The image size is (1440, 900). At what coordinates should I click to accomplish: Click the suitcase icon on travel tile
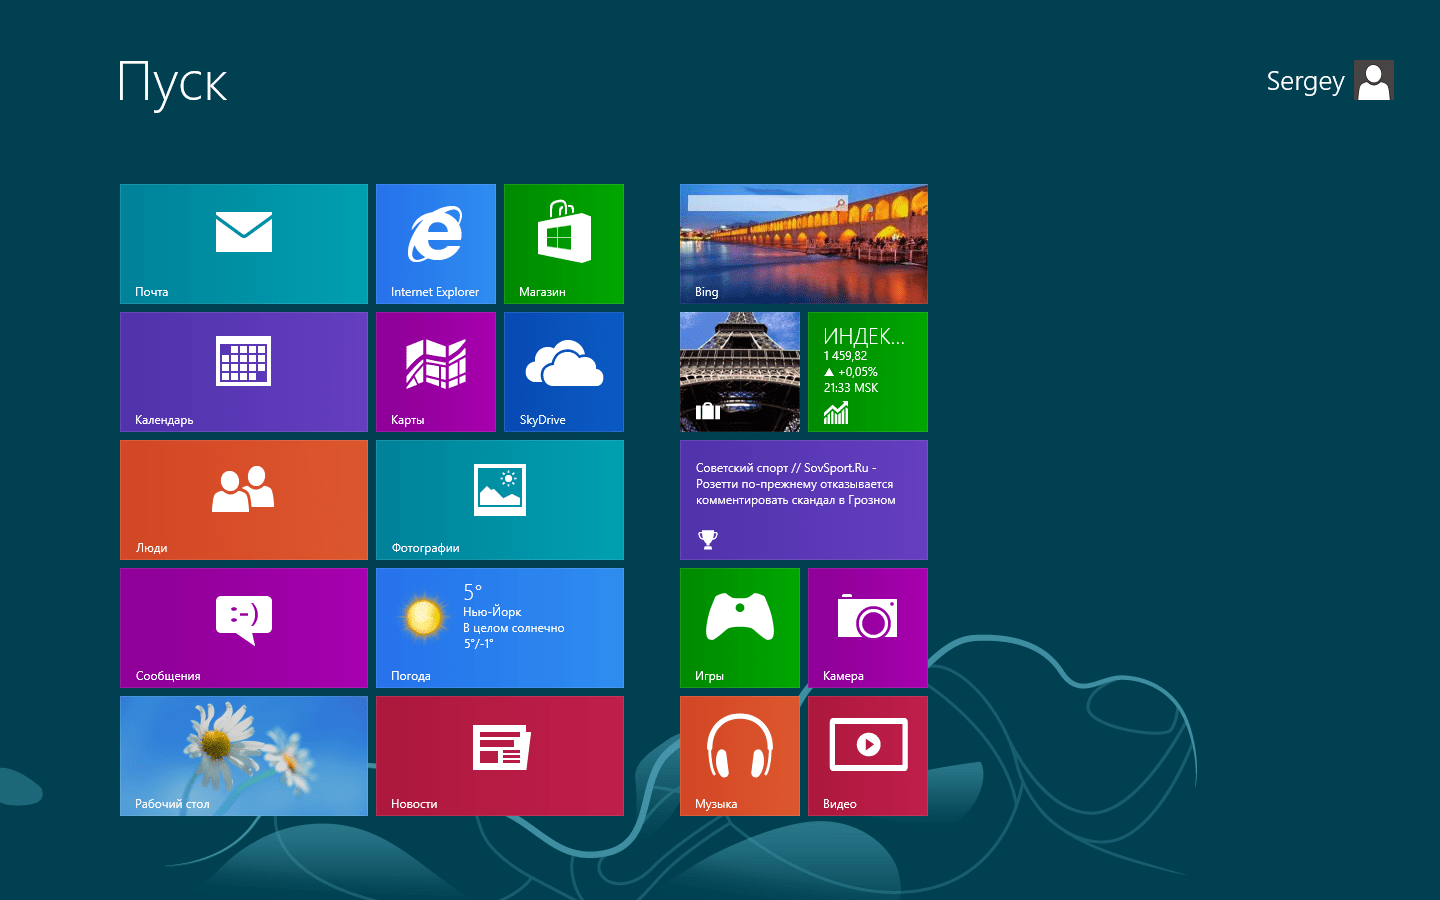click(x=708, y=411)
